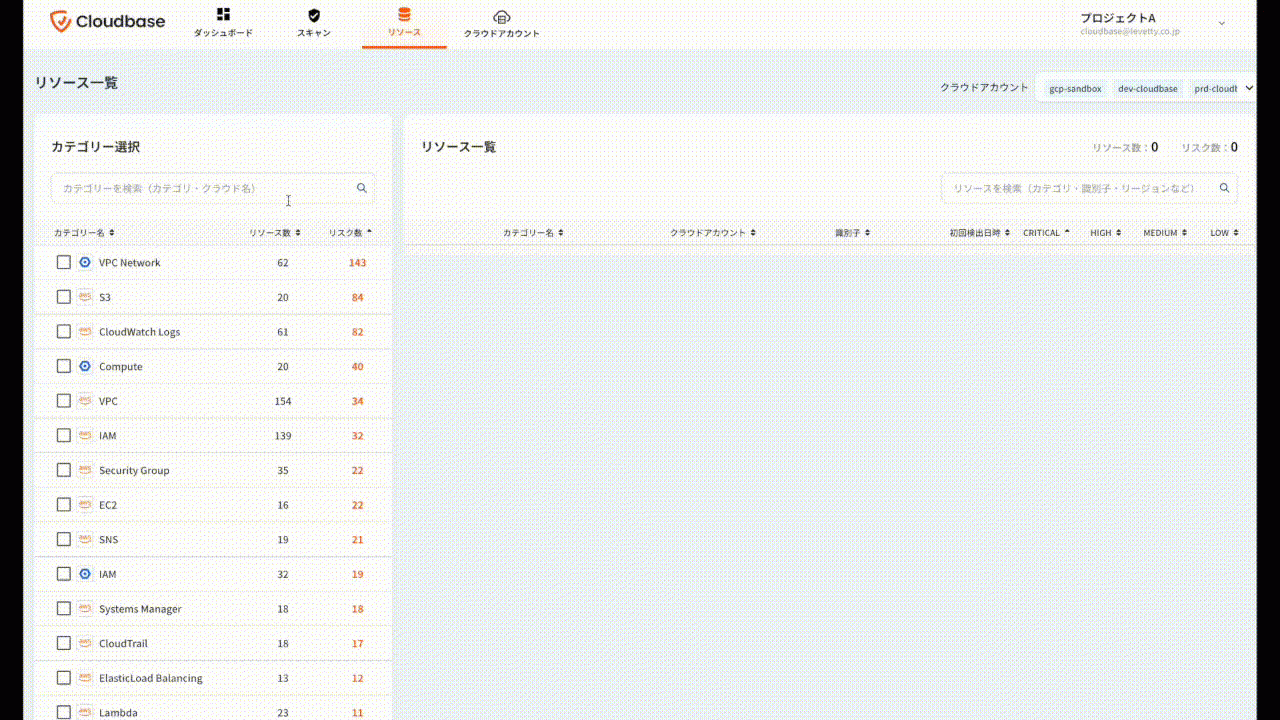Screen dimensions: 1280x720
Task: Tick the S3 category checkbox
Action: (x=64, y=297)
